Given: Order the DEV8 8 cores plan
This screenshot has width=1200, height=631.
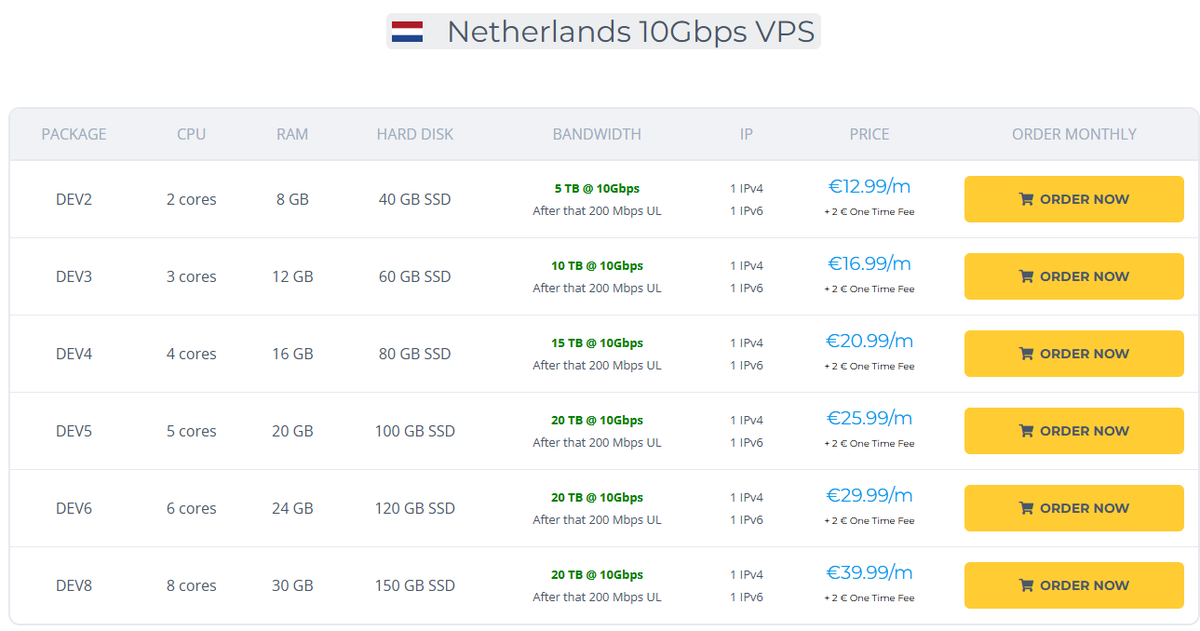Looking at the screenshot, I should coord(1074,586).
